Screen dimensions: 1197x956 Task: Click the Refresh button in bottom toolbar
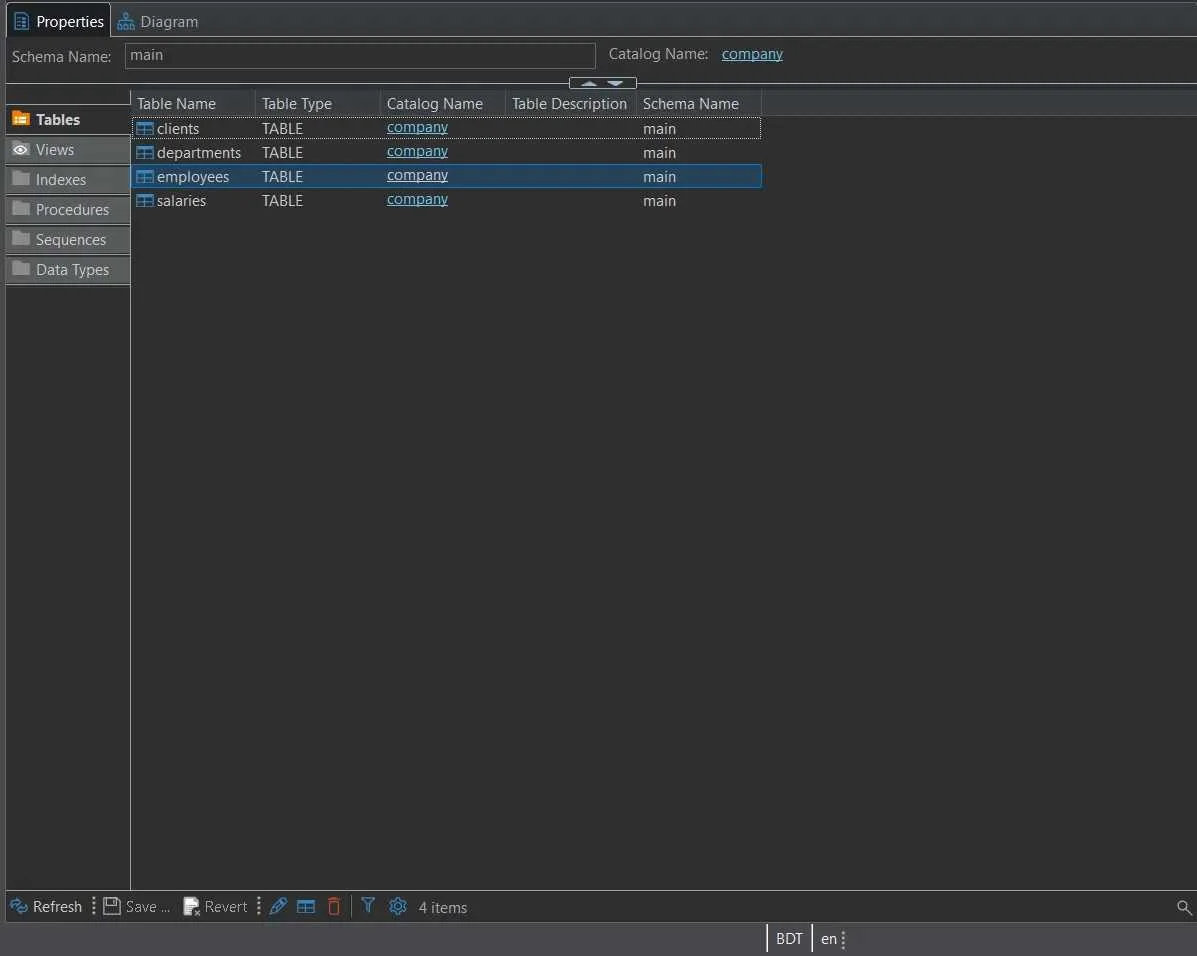(46, 906)
